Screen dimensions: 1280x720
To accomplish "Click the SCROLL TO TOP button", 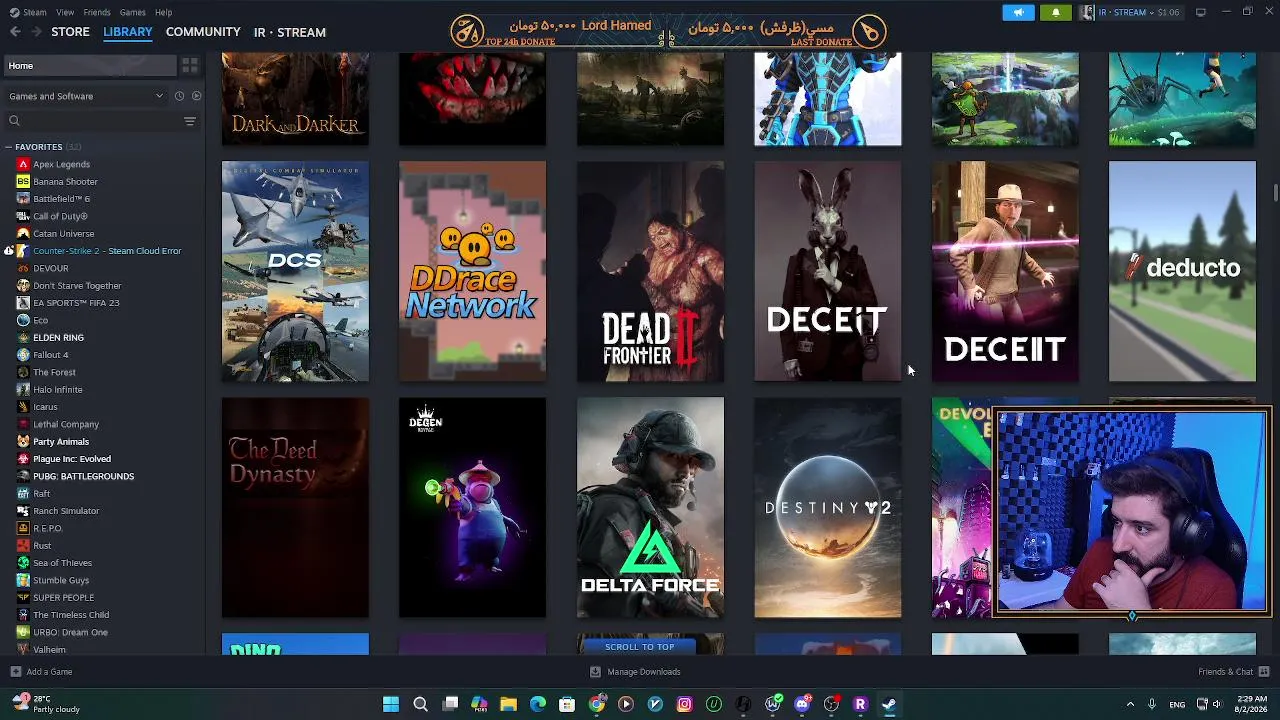I will pyautogui.click(x=640, y=647).
